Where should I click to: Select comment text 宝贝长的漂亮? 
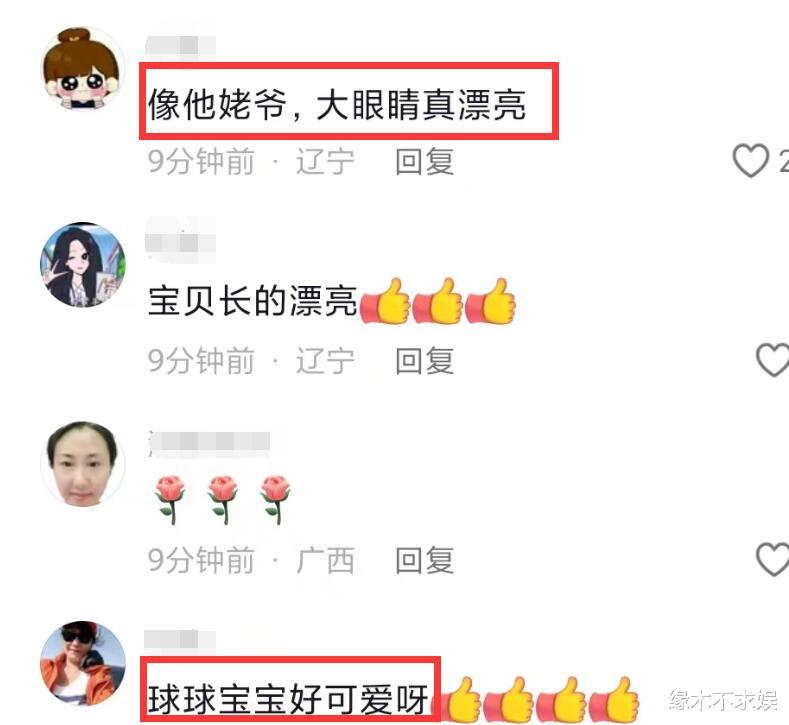point(253,301)
